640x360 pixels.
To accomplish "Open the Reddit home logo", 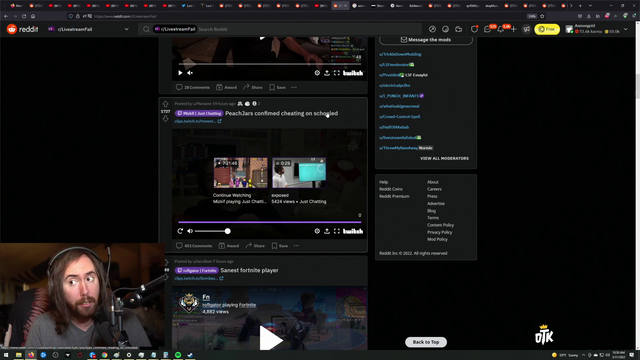I will [x=22, y=29].
